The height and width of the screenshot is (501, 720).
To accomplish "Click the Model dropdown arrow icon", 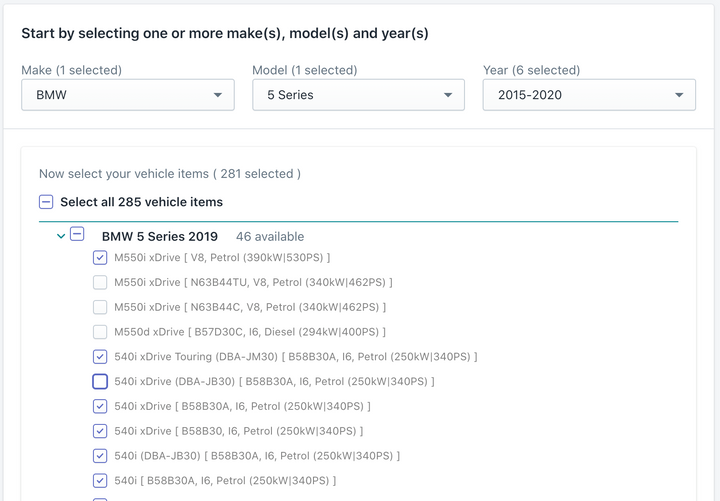I will pyautogui.click(x=448, y=95).
